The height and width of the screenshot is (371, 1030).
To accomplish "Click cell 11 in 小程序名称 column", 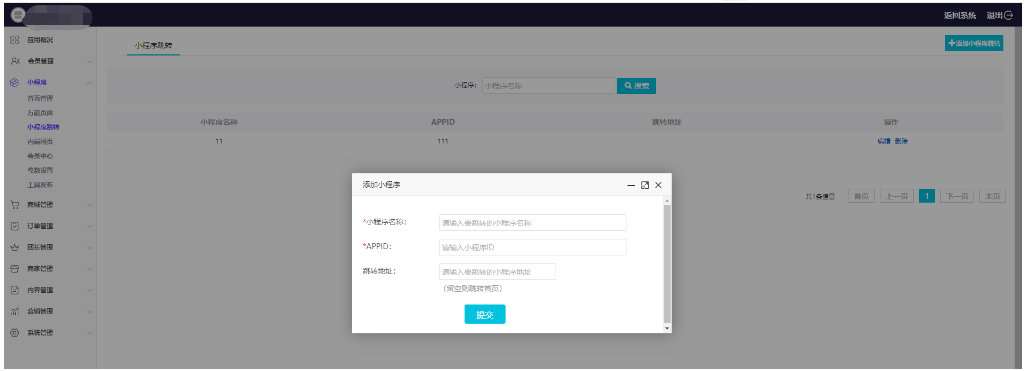I will 219,142.
